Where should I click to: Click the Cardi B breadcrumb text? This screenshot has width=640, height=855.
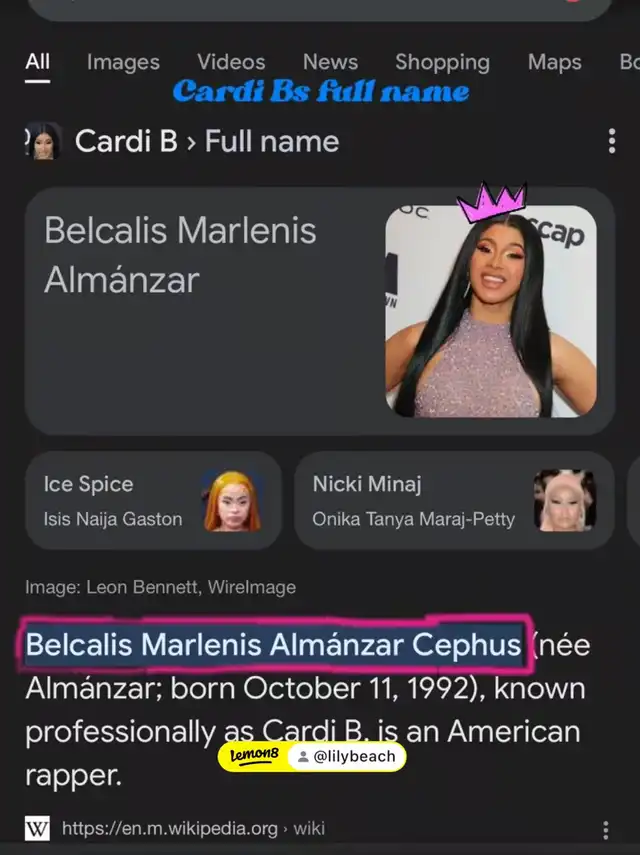tap(126, 141)
